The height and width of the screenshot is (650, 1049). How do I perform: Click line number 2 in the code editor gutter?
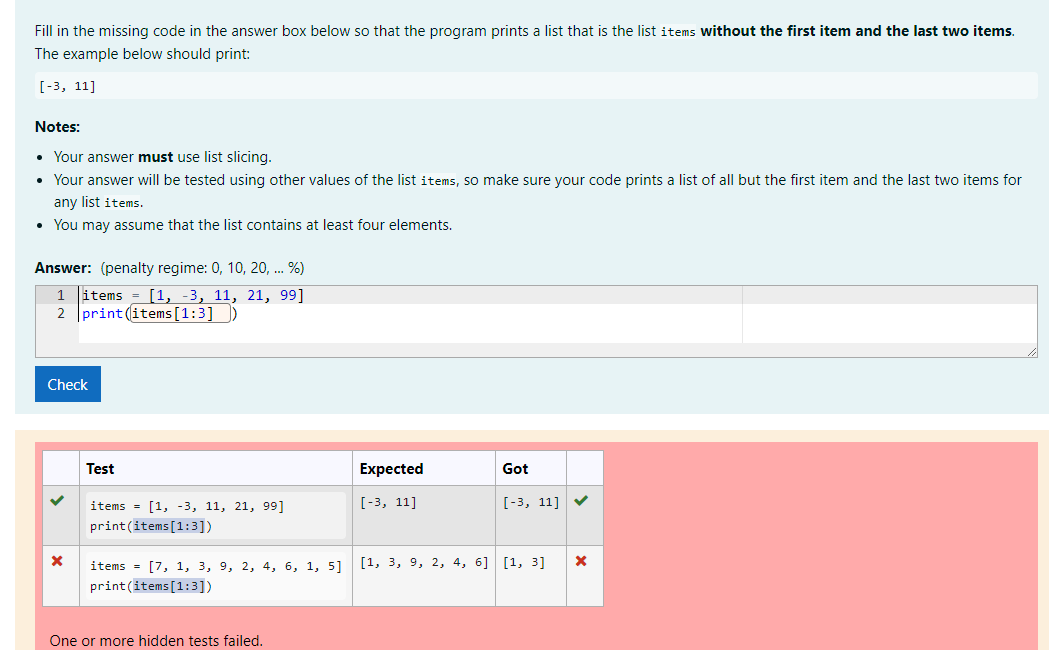coord(60,313)
